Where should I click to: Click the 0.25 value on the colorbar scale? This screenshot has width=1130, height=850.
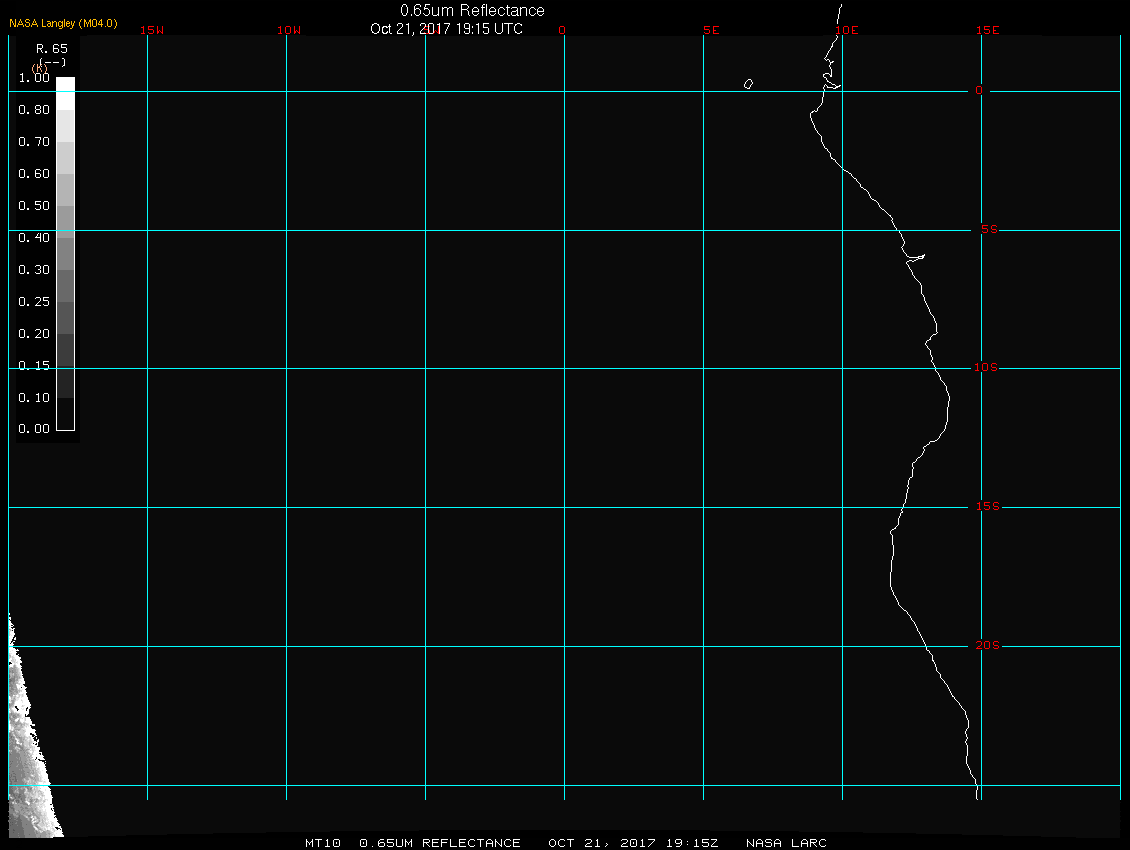(34, 301)
